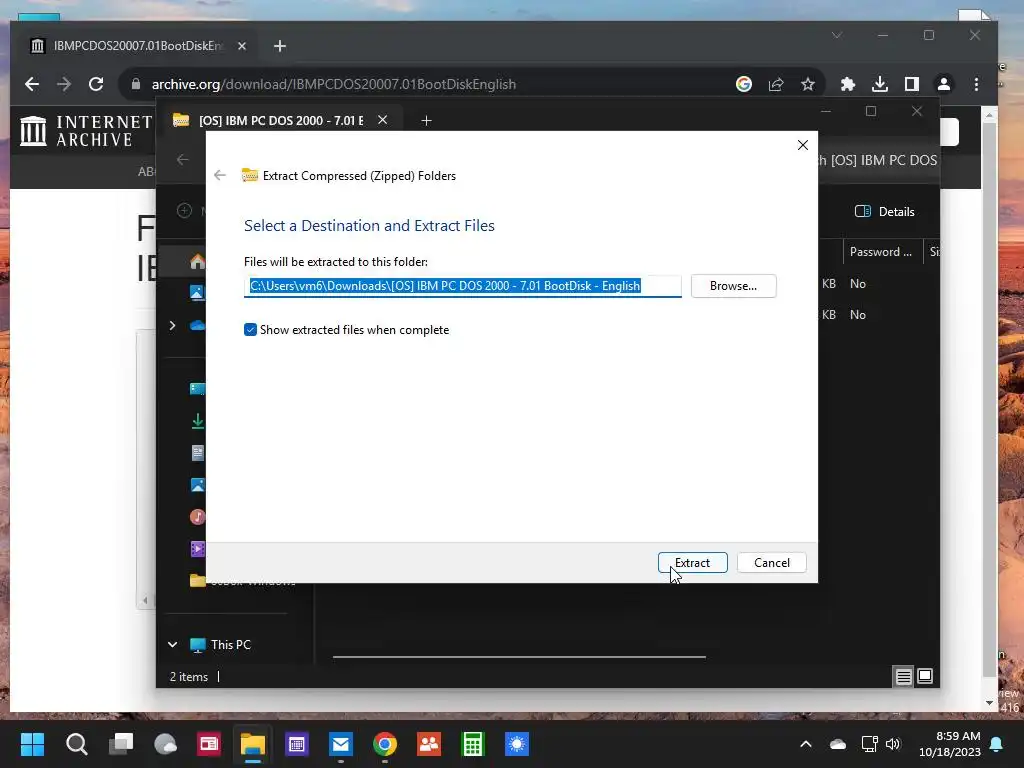Reload the archive.org page

click(x=96, y=84)
